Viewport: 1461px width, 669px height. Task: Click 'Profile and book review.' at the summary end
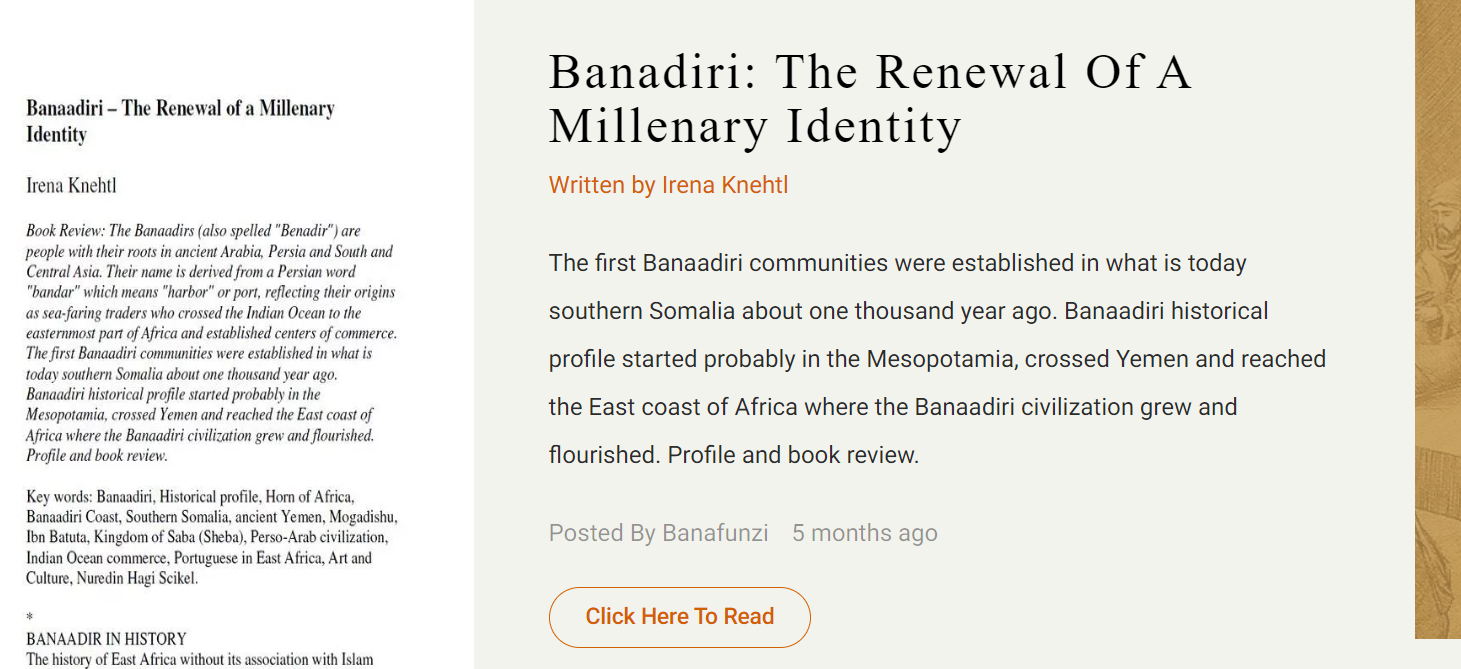(793, 455)
